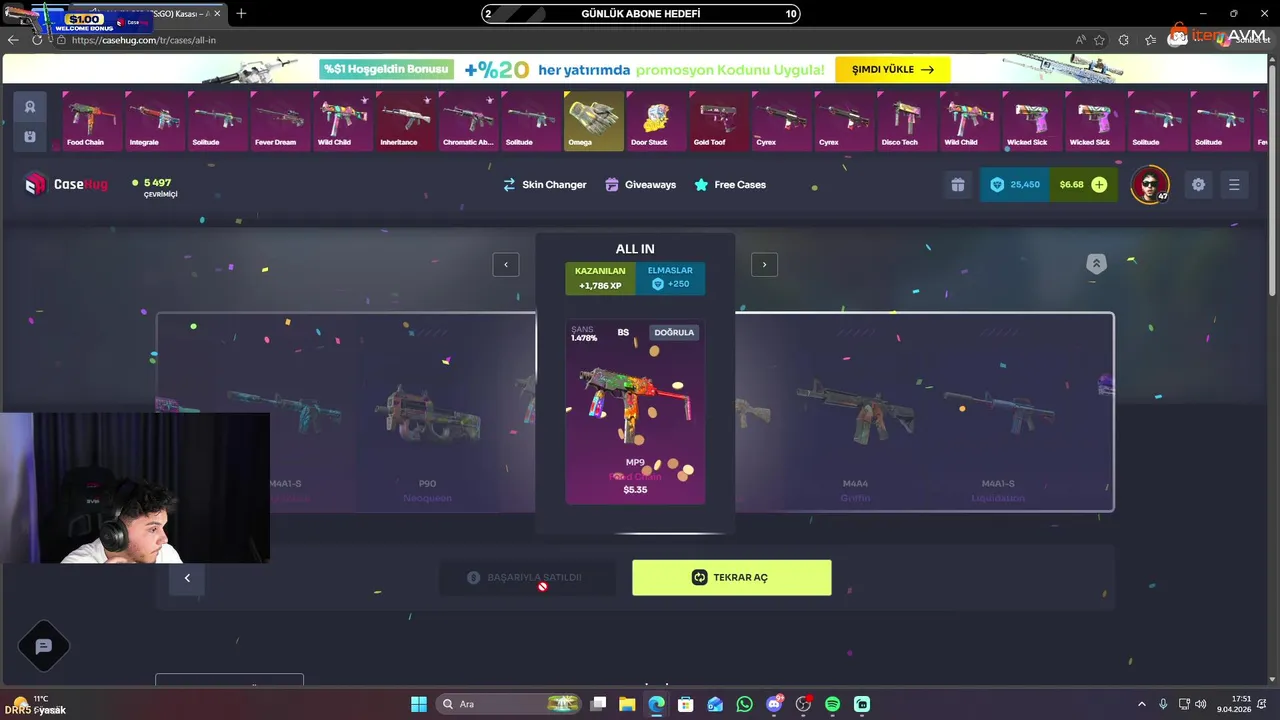The height and width of the screenshot is (720, 1280).
Task: Click the diamond balance 25,450
Action: pos(1014,185)
